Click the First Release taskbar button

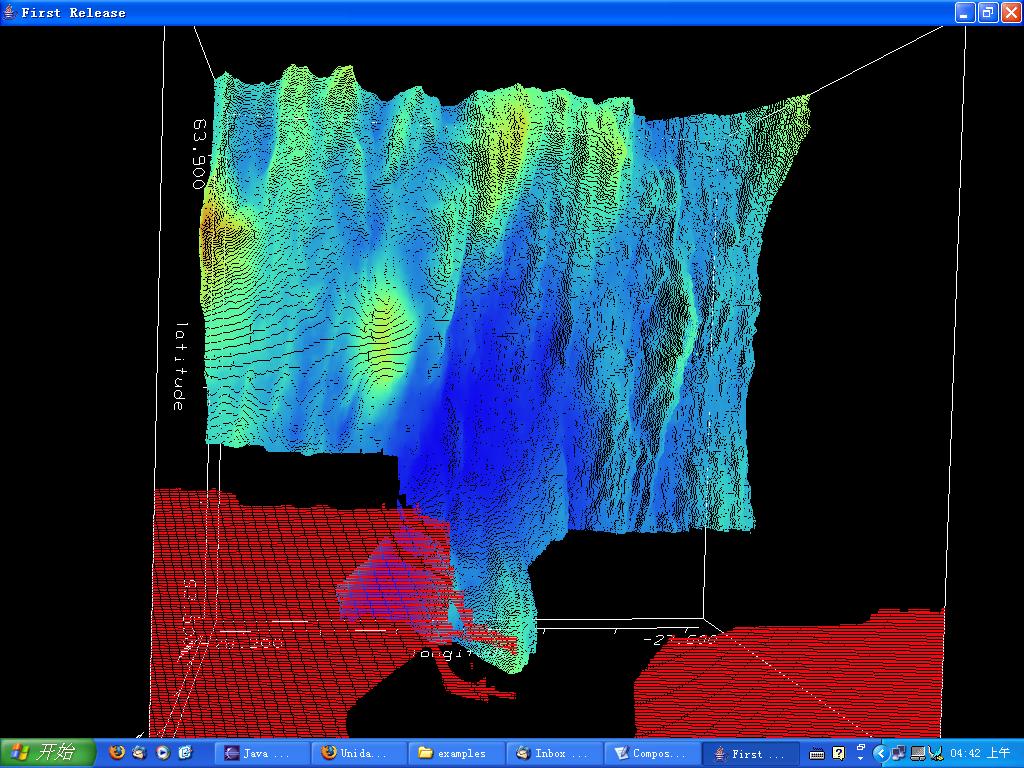tap(750, 753)
